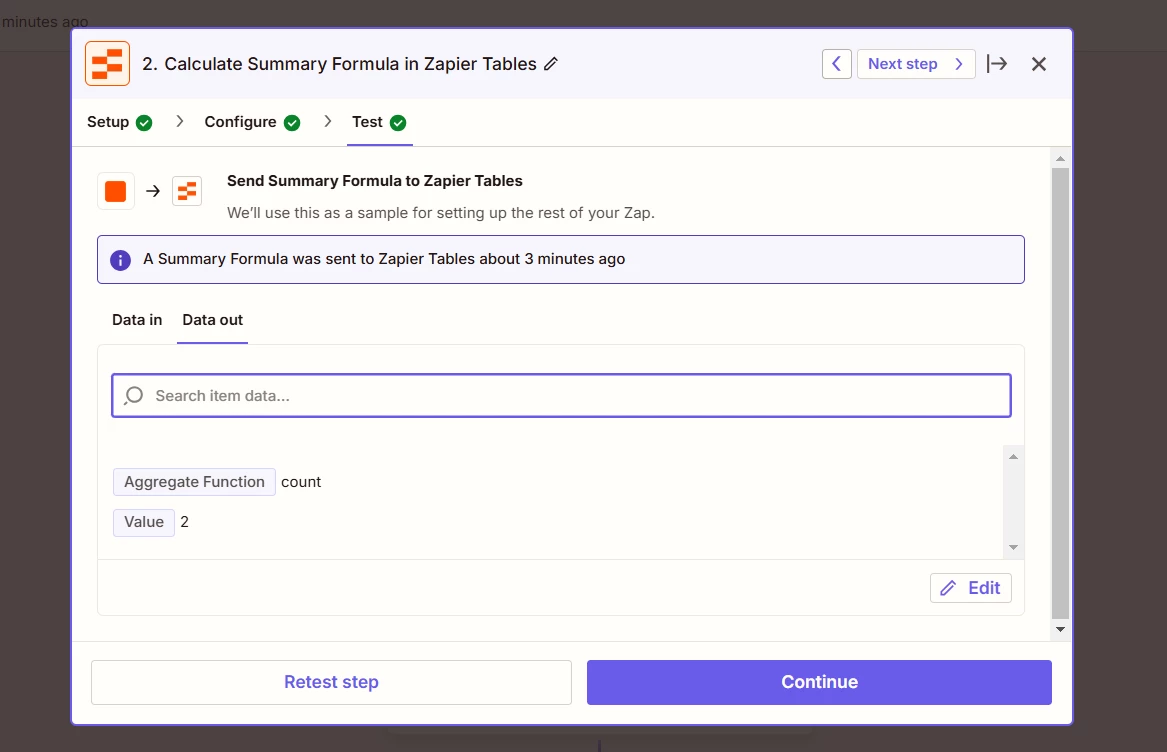
Task: Close the step editor dialog
Action: tap(1039, 64)
